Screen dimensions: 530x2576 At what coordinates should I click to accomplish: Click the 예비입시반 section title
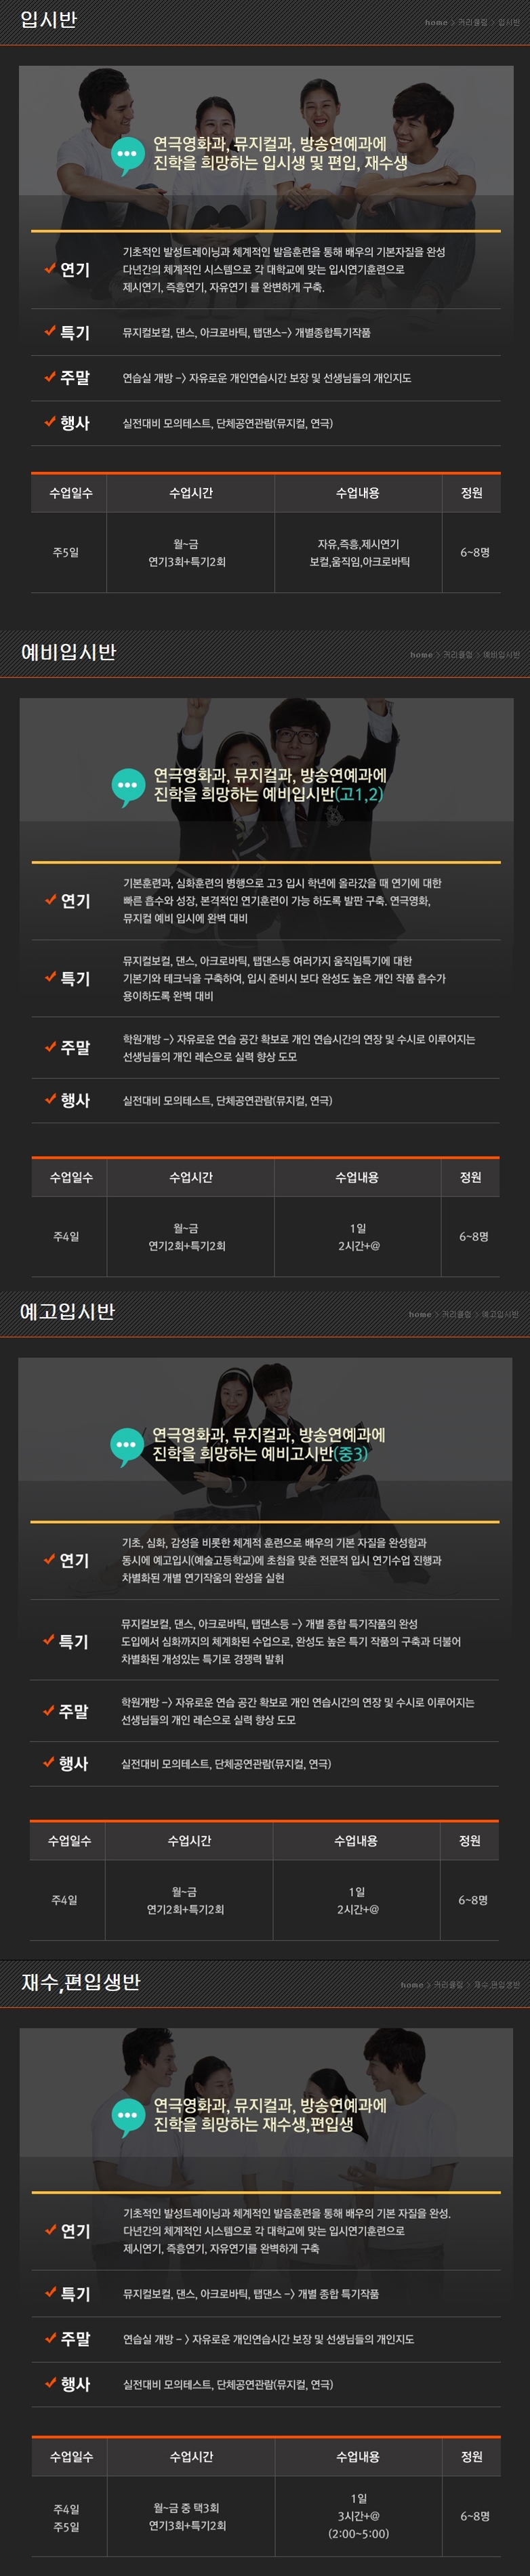click(x=68, y=652)
